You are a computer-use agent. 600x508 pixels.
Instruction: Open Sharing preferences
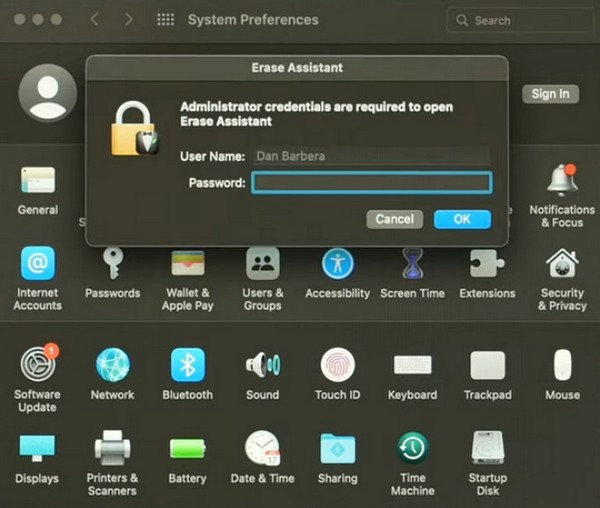(x=338, y=448)
